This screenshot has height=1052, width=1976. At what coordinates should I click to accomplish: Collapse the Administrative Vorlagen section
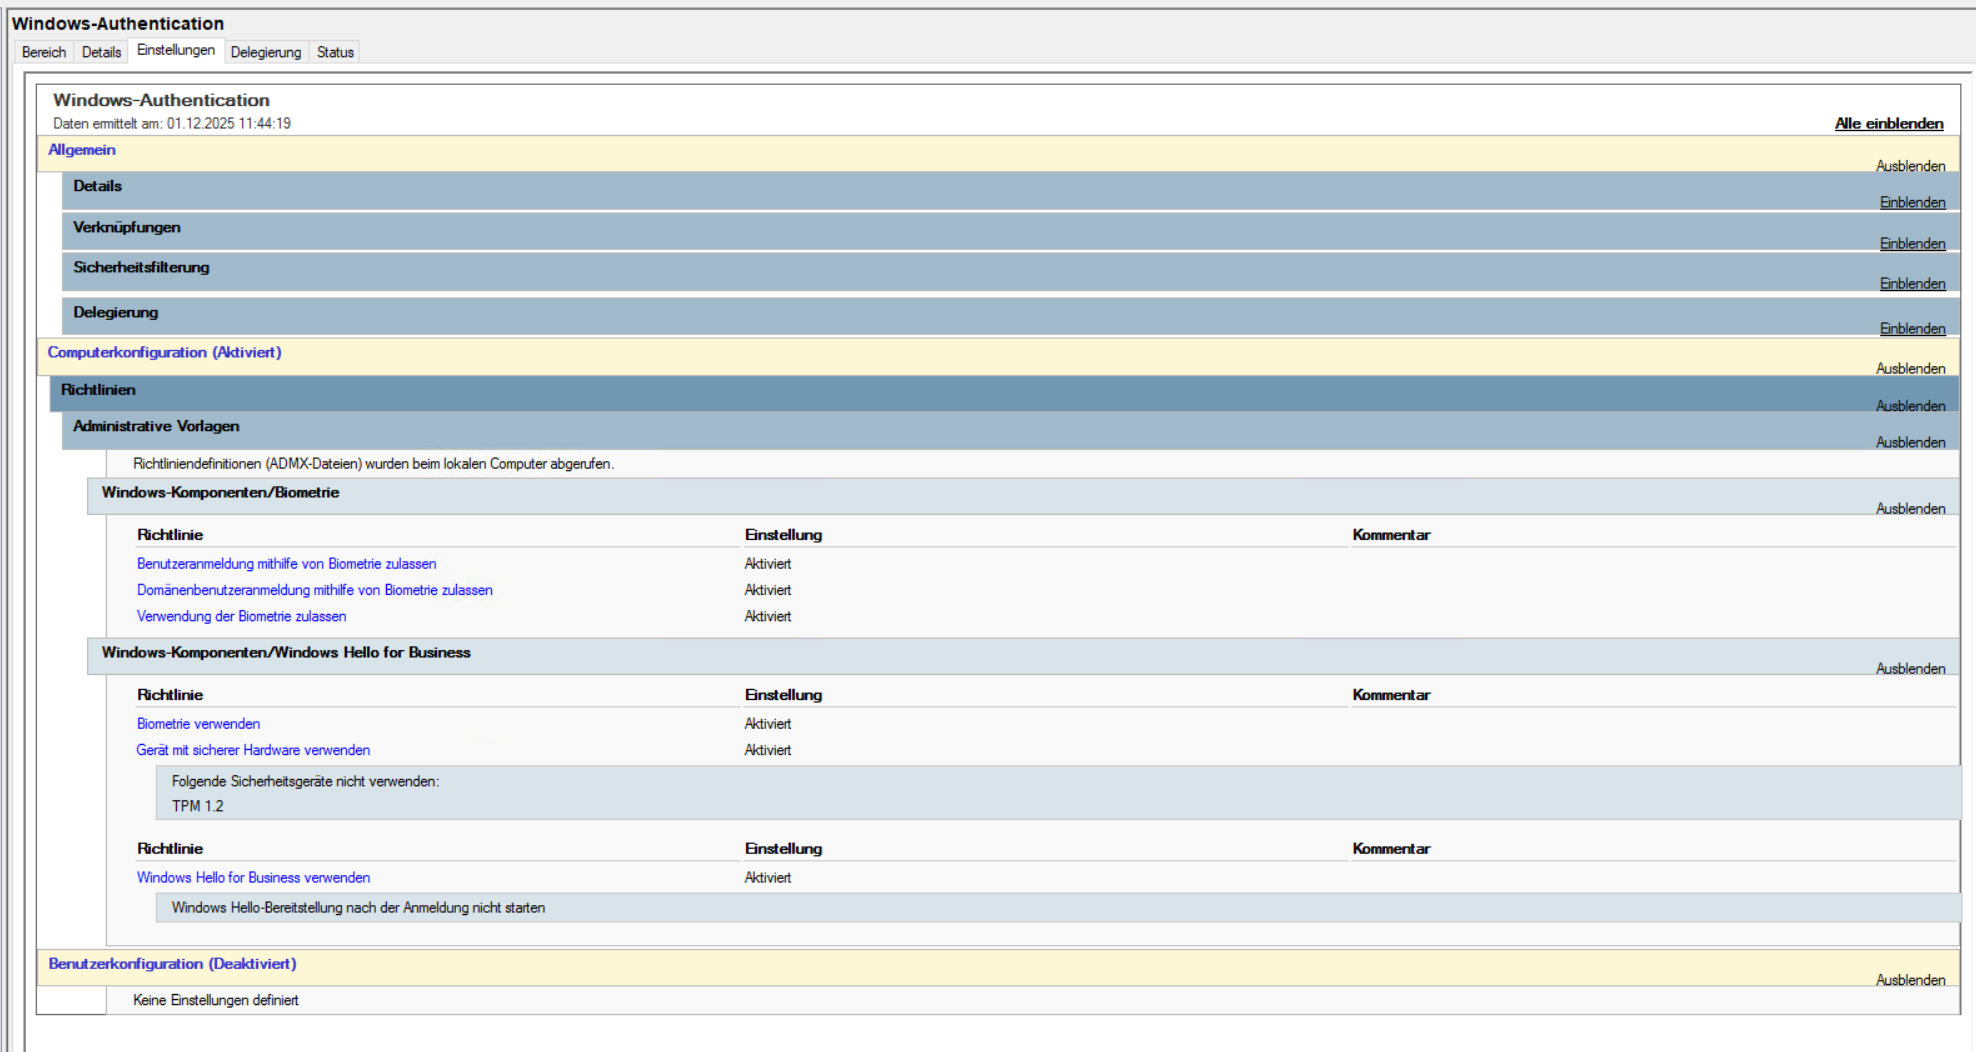(x=1910, y=442)
